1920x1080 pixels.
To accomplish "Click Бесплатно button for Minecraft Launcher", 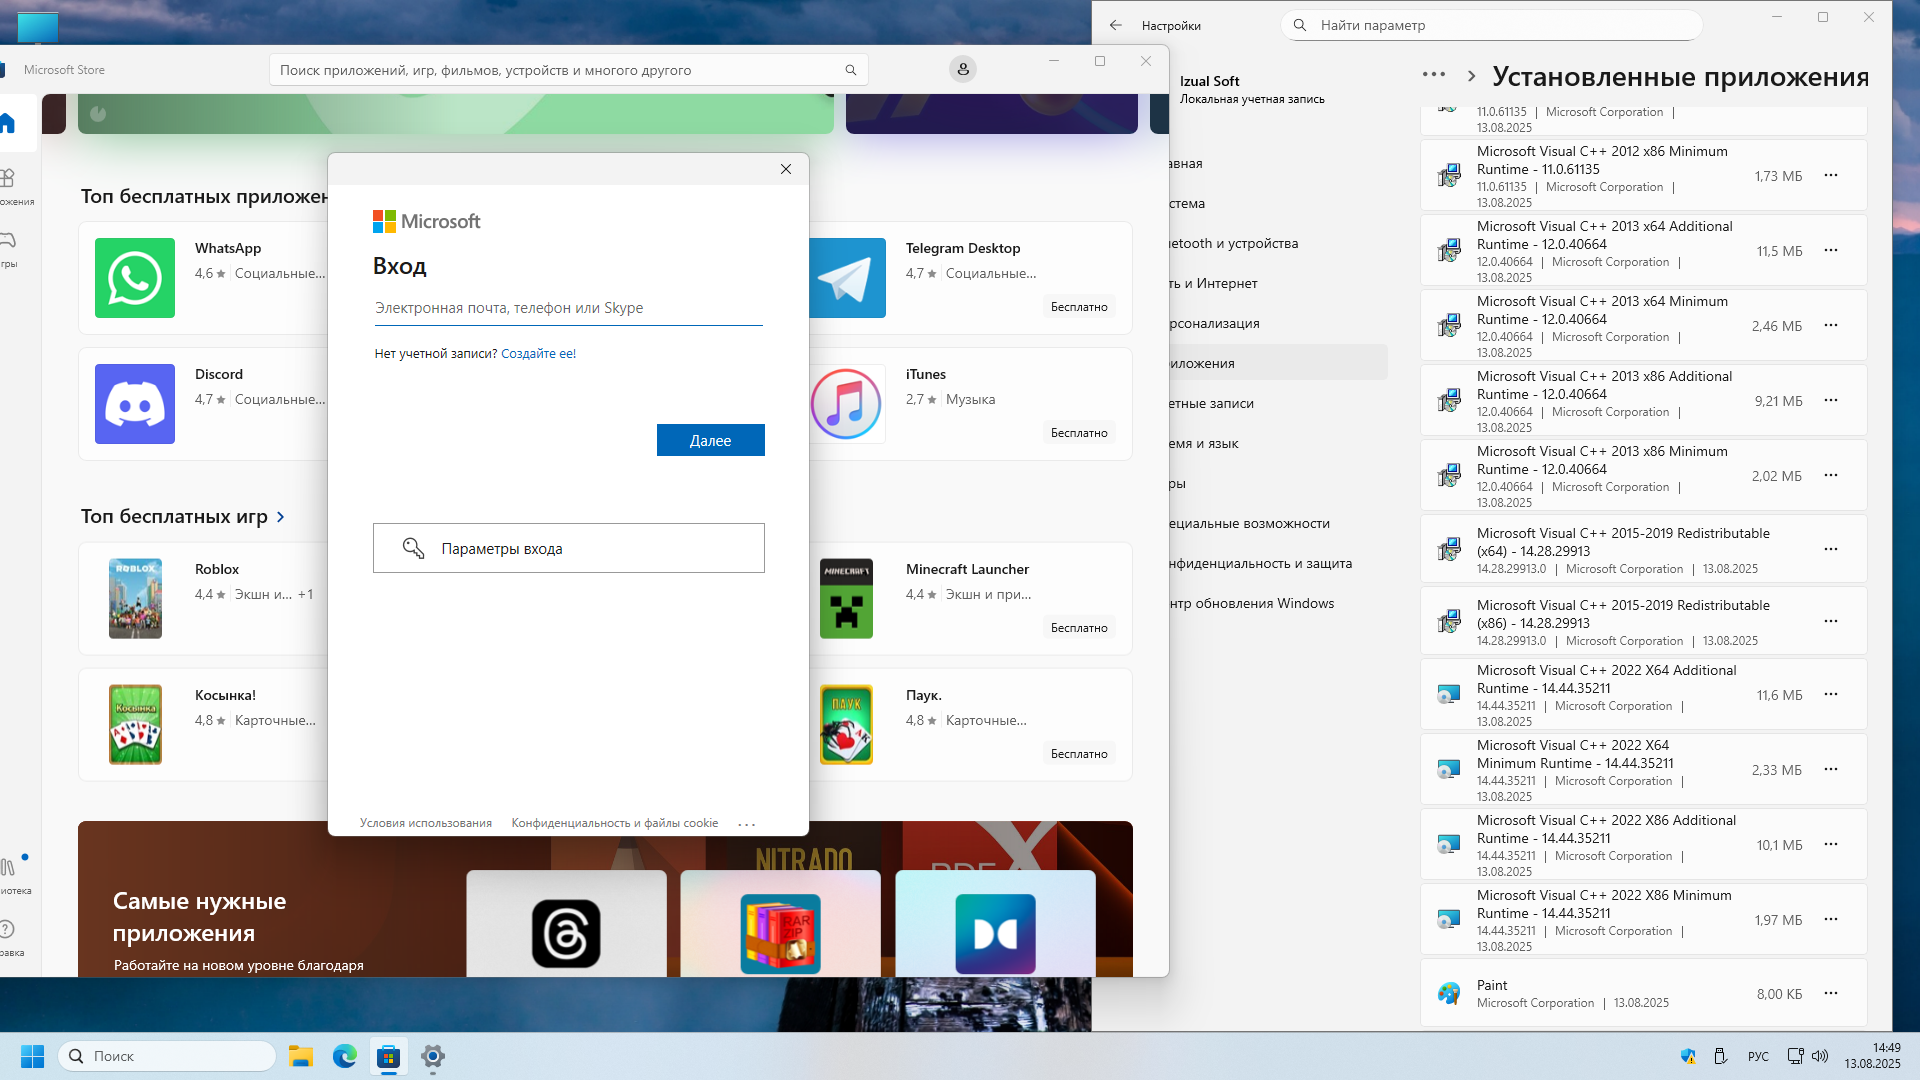I will coord(1079,628).
